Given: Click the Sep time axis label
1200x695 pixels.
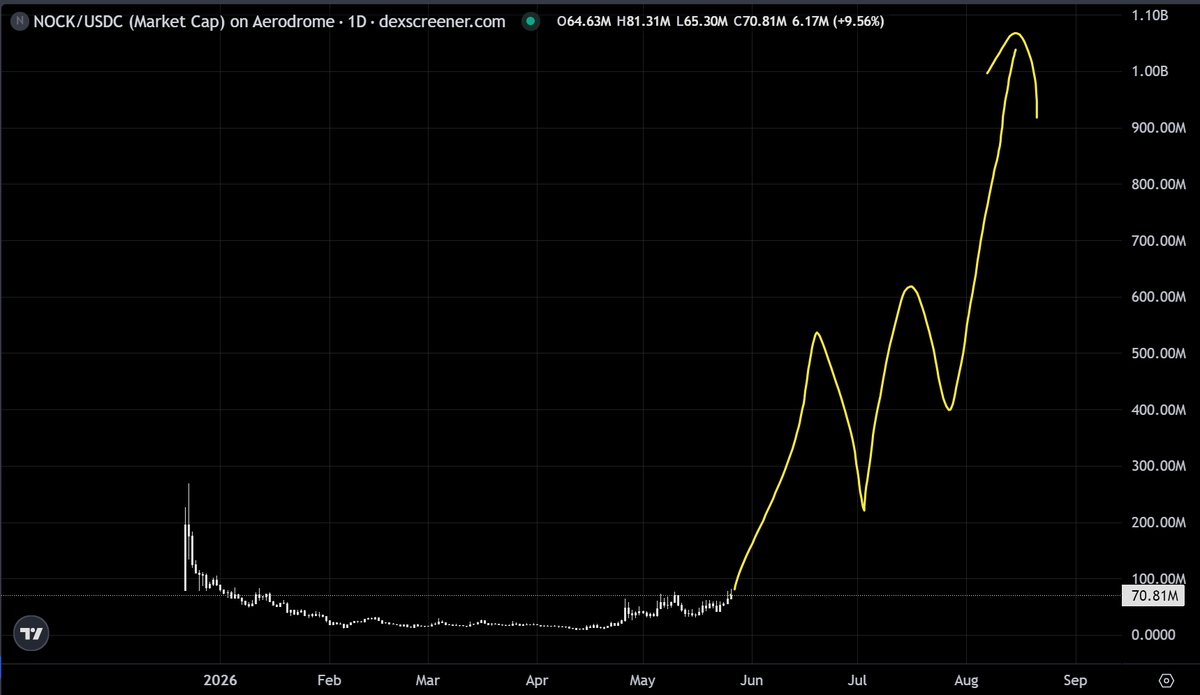Looking at the screenshot, I should click(x=1075, y=680).
